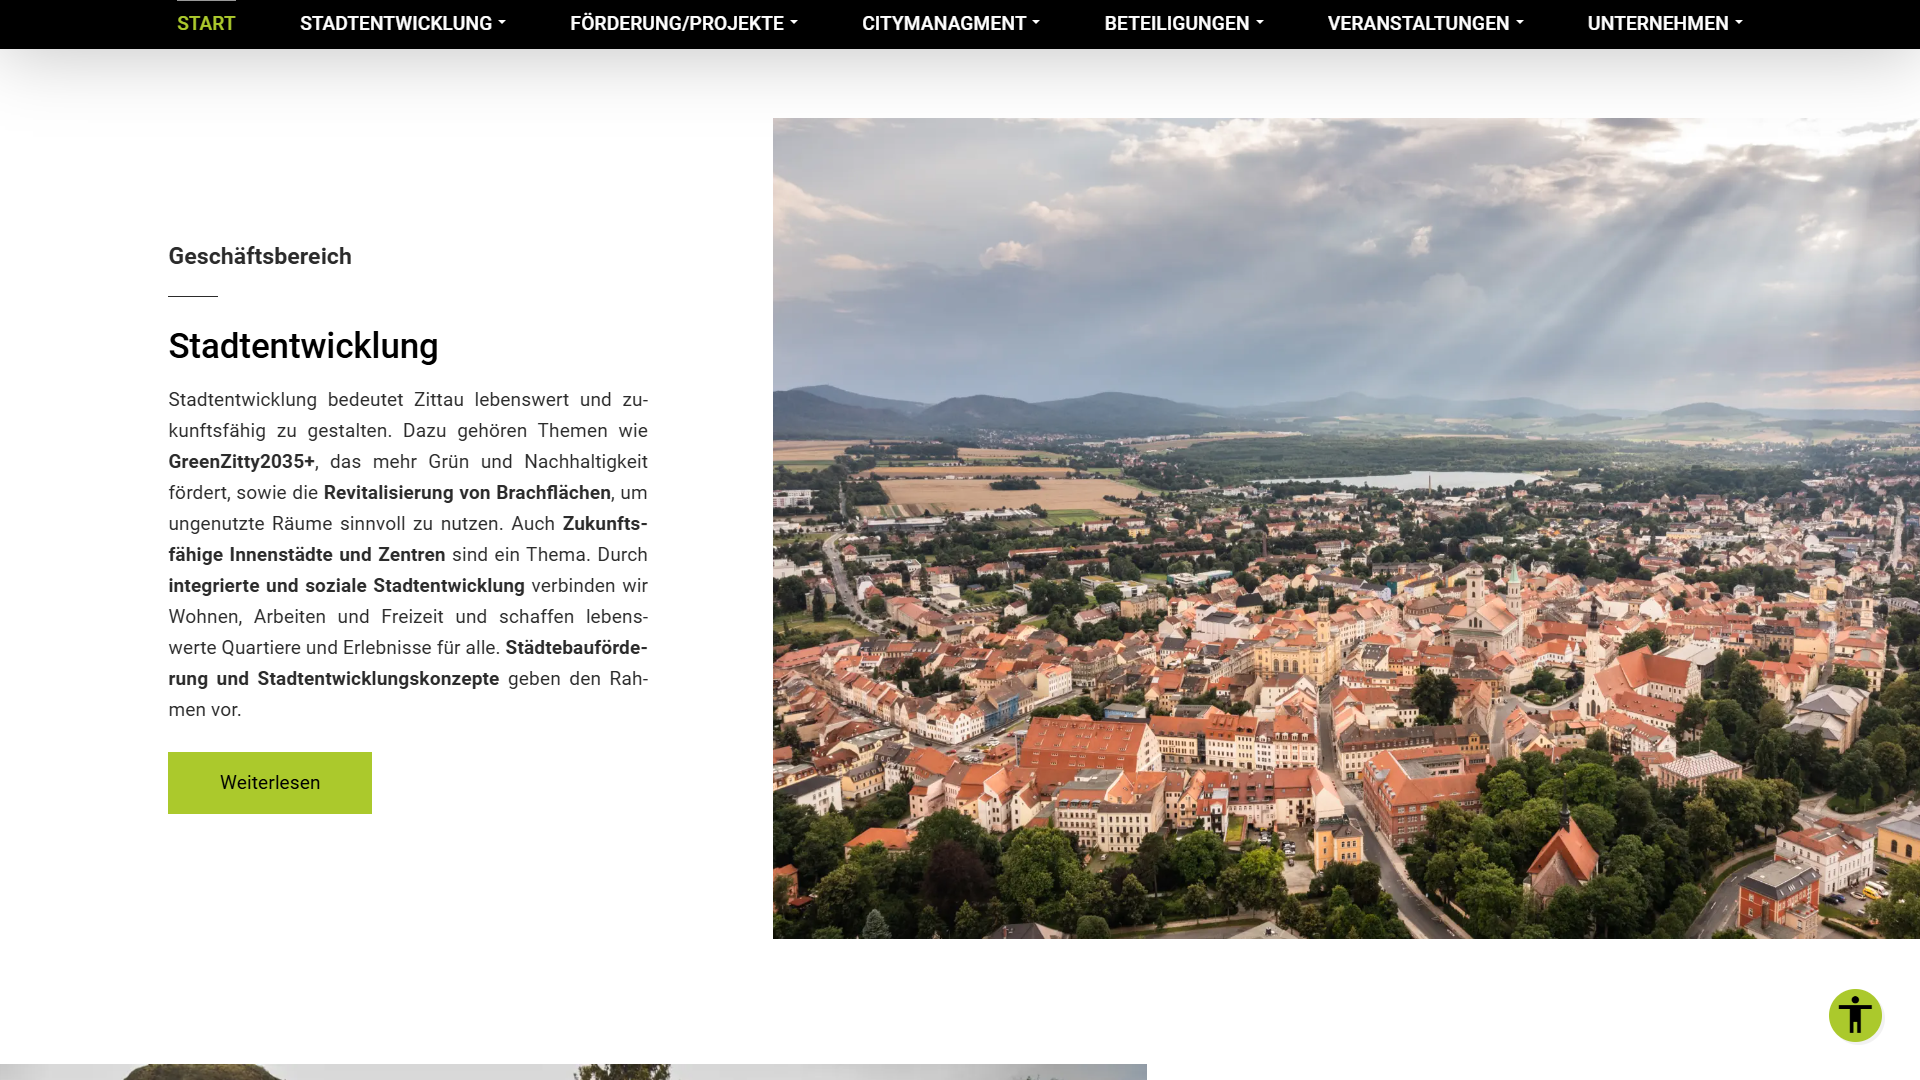This screenshot has height=1080, width=1920.
Task: Click the aerial photo of Zittau
Action: click(1345, 528)
